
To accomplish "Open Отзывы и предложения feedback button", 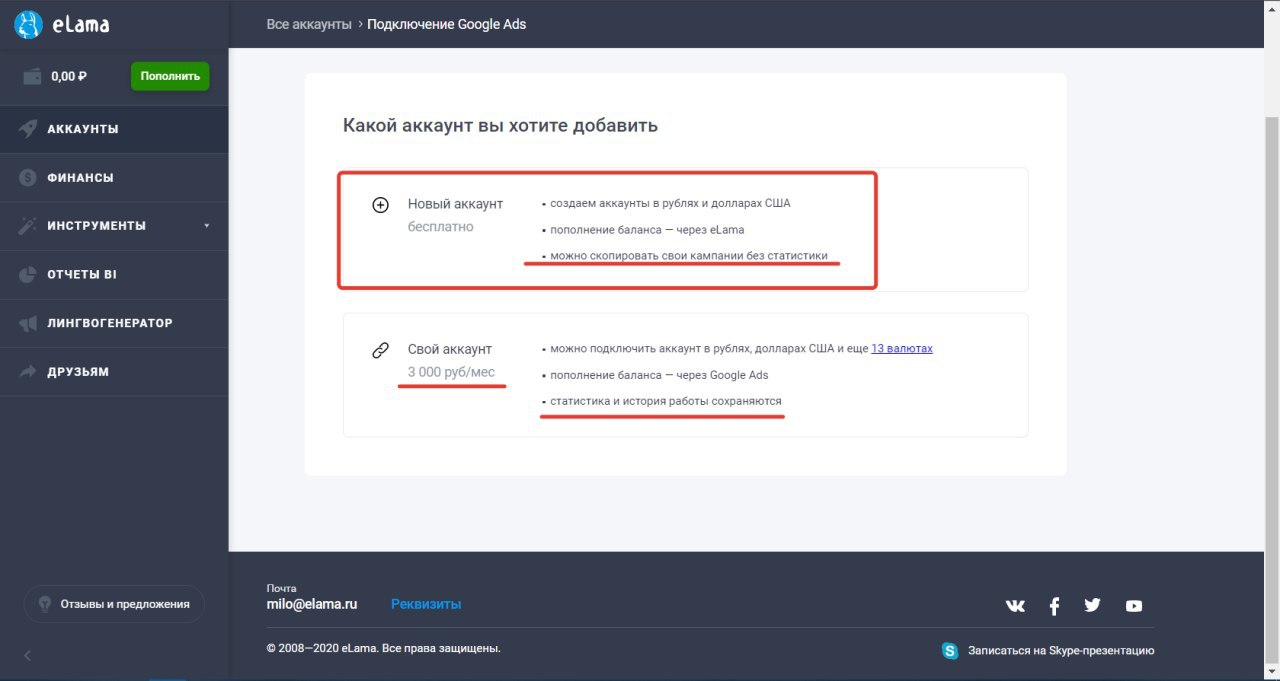I will (114, 604).
